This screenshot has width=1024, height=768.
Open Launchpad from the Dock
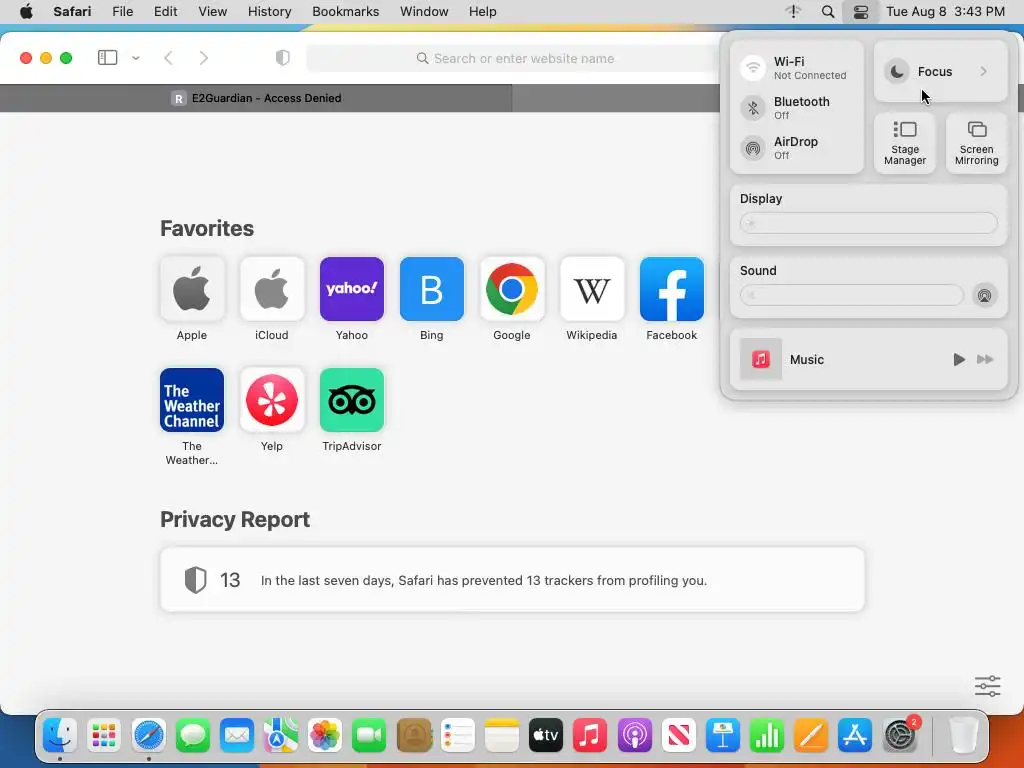point(104,735)
